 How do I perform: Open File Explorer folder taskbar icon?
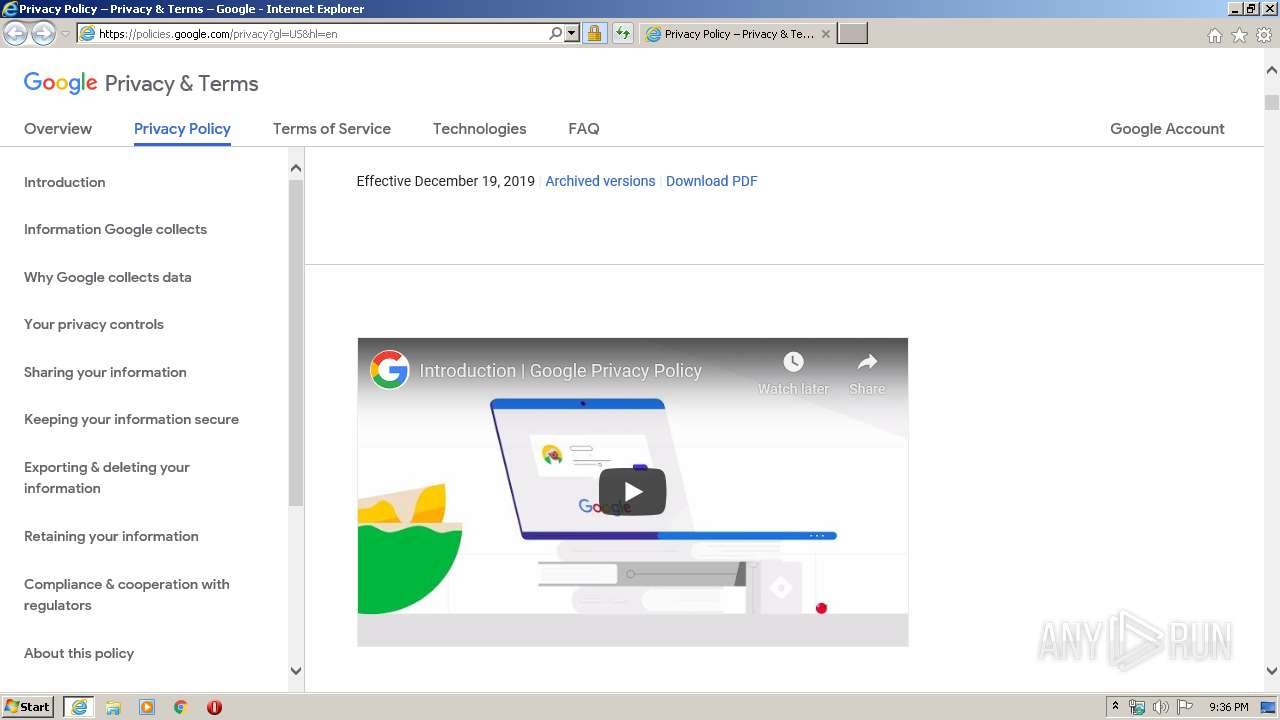(x=113, y=707)
